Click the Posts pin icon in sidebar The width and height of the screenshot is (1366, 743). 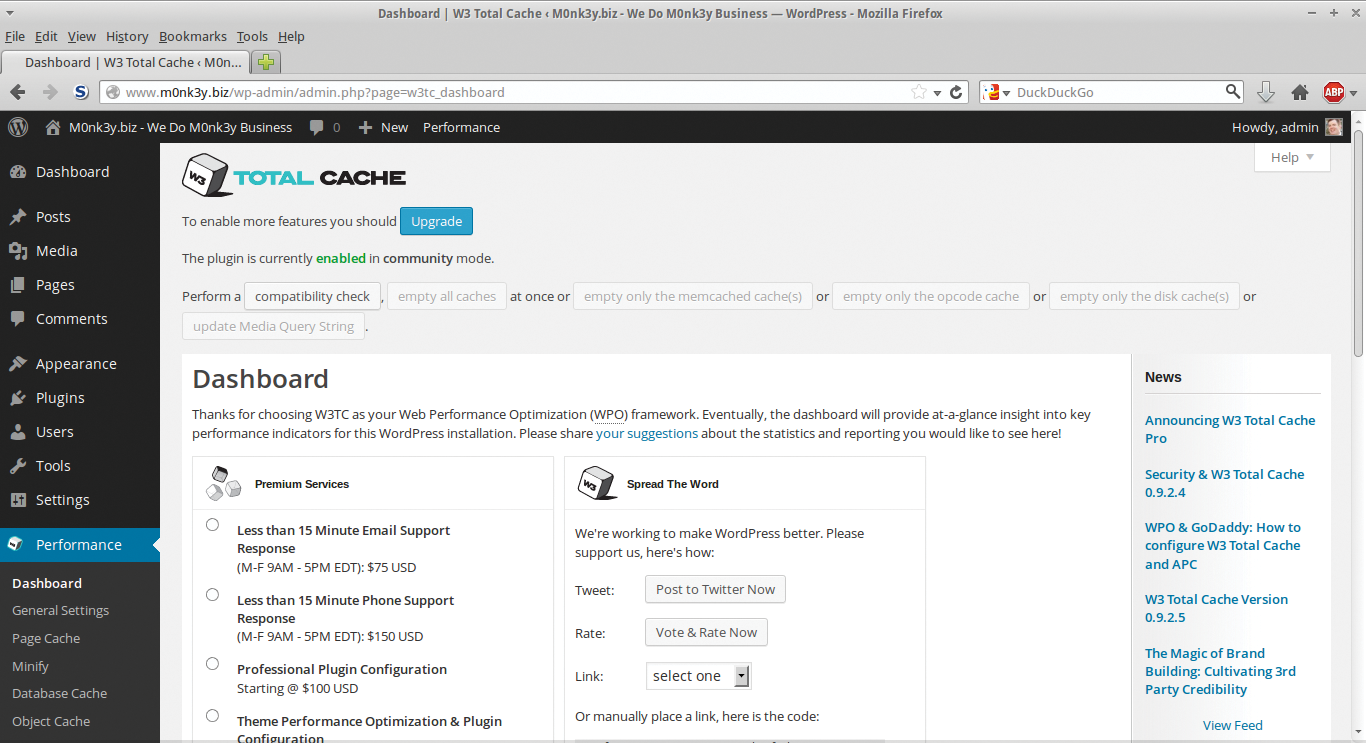[x=18, y=217]
